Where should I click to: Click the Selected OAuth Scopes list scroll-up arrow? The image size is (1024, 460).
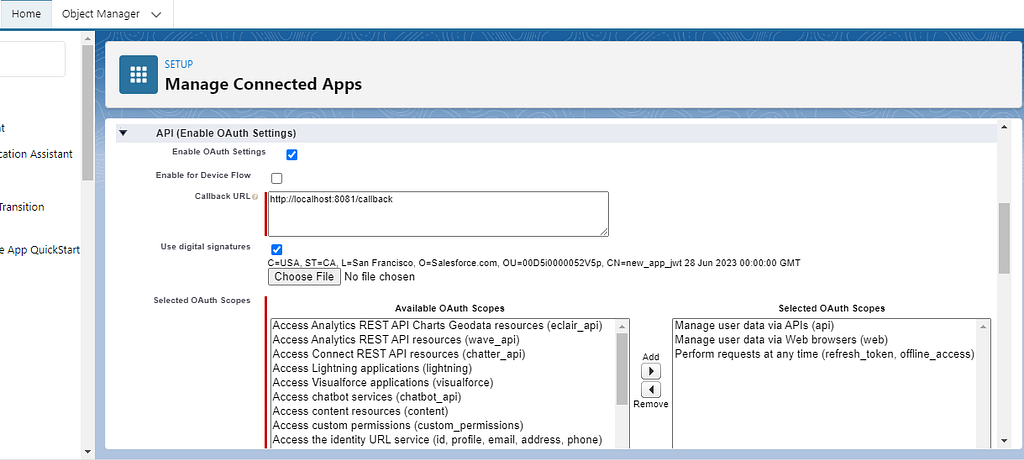tap(983, 325)
